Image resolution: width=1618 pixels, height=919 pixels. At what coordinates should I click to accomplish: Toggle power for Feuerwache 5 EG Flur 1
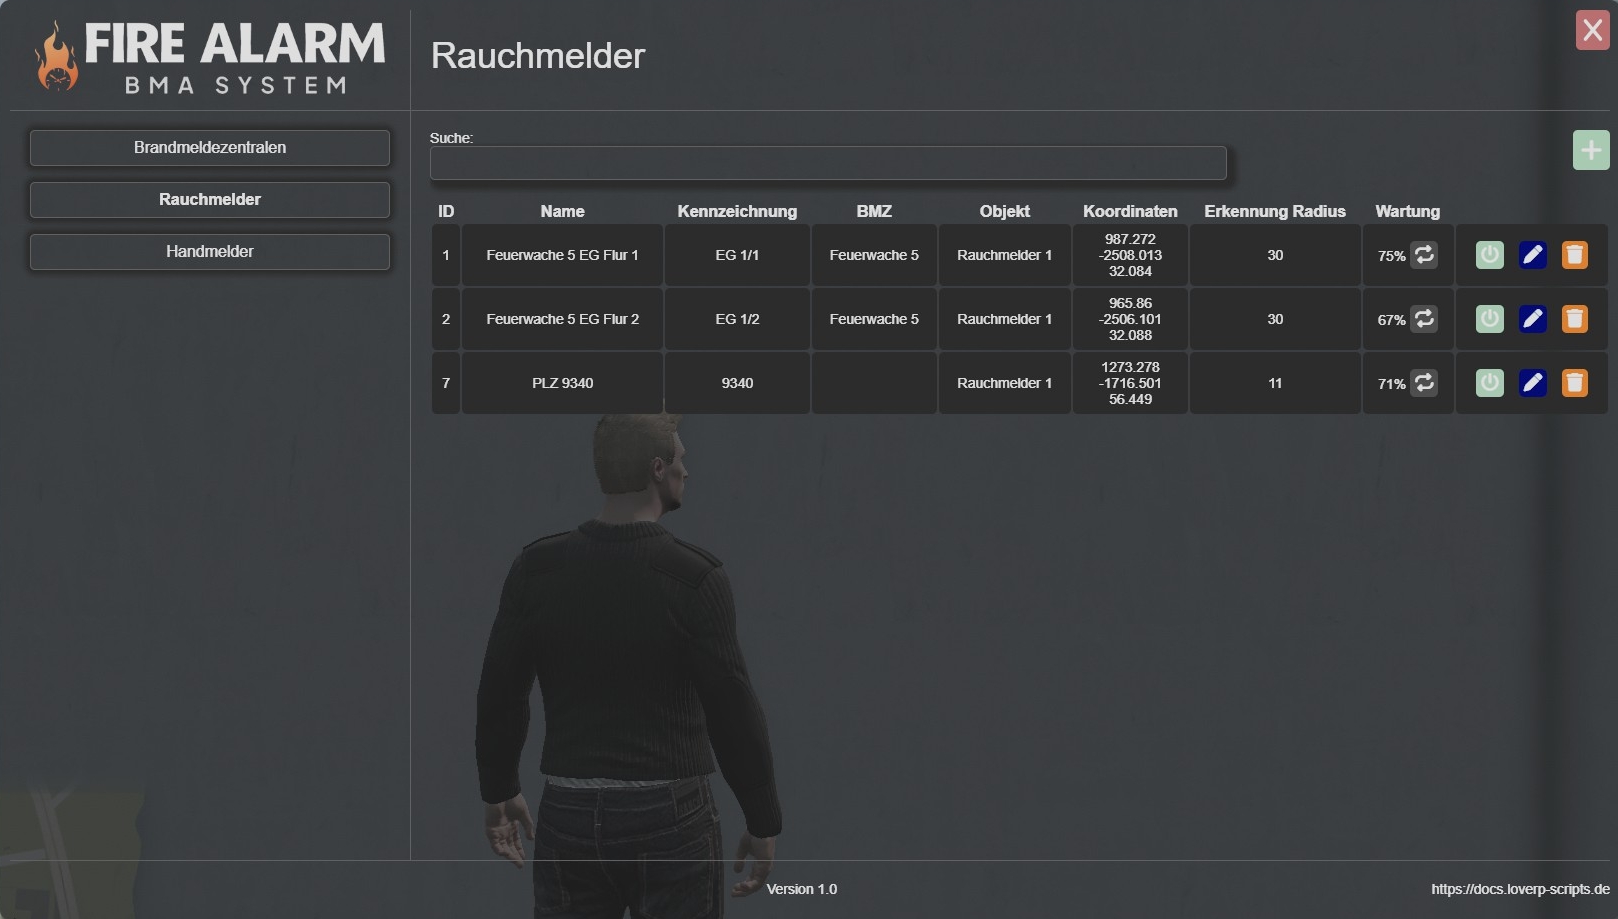pyautogui.click(x=1490, y=255)
